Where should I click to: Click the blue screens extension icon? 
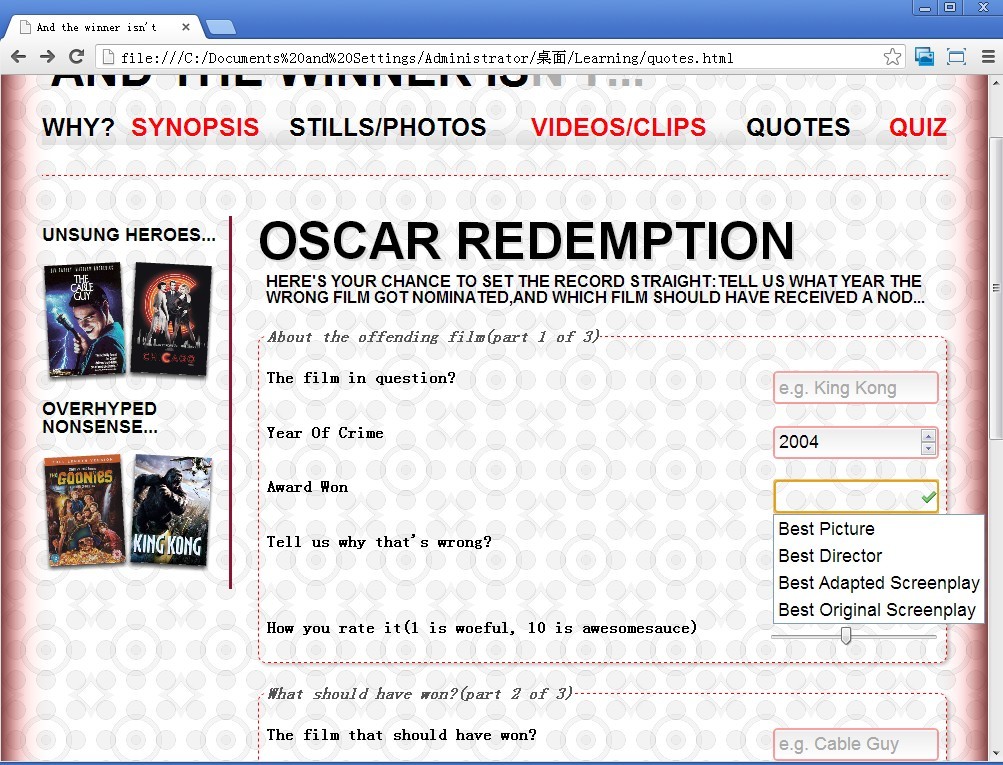pos(924,57)
